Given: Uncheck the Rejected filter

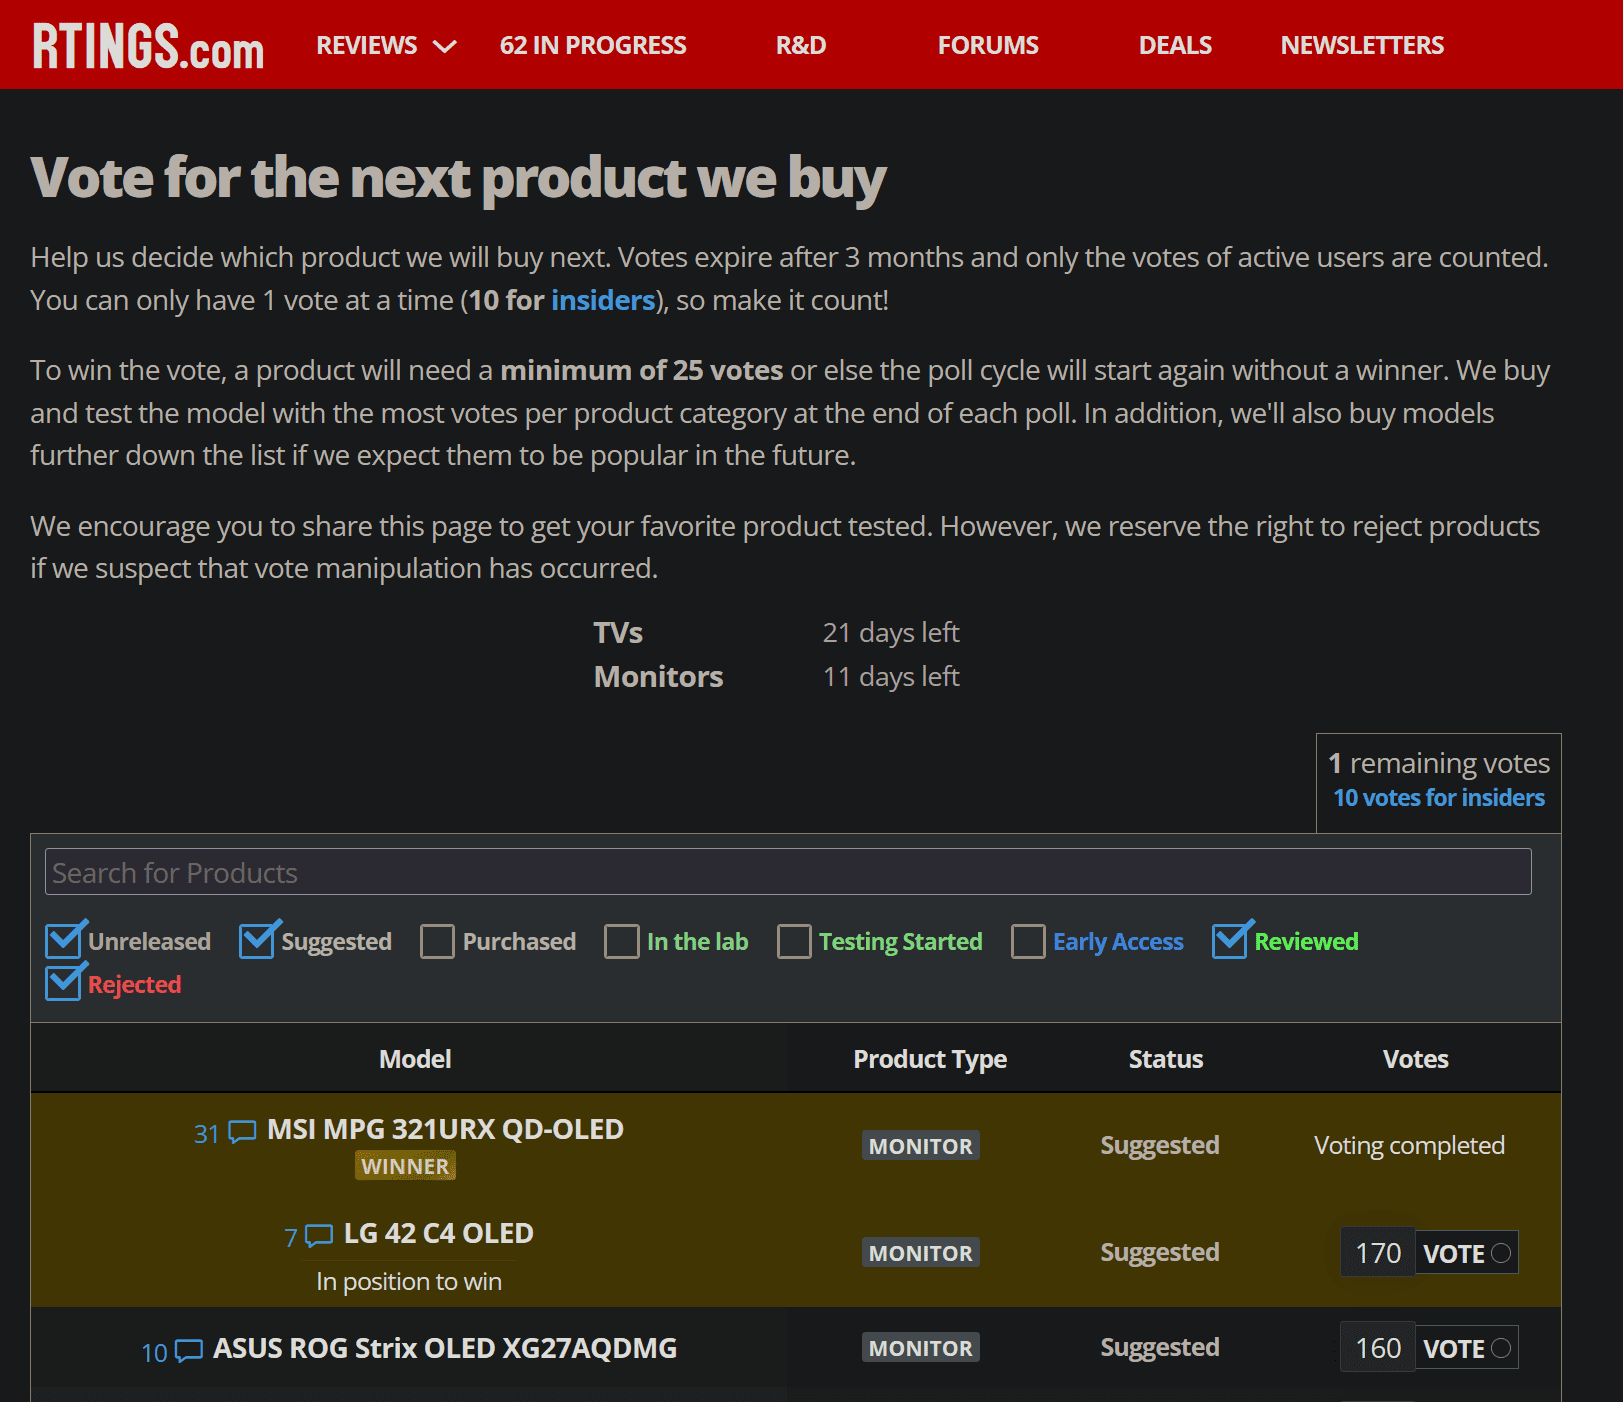Looking at the screenshot, I should coord(63,984).
